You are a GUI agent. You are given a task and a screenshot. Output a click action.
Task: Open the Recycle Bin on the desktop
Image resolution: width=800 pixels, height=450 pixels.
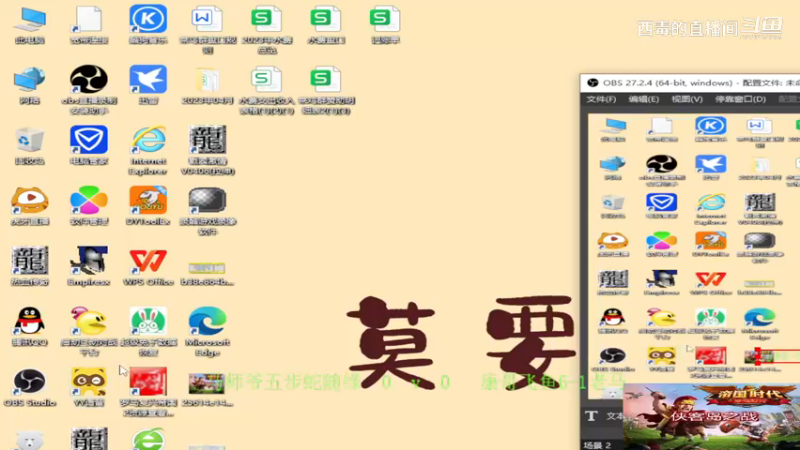click(30, 145)
